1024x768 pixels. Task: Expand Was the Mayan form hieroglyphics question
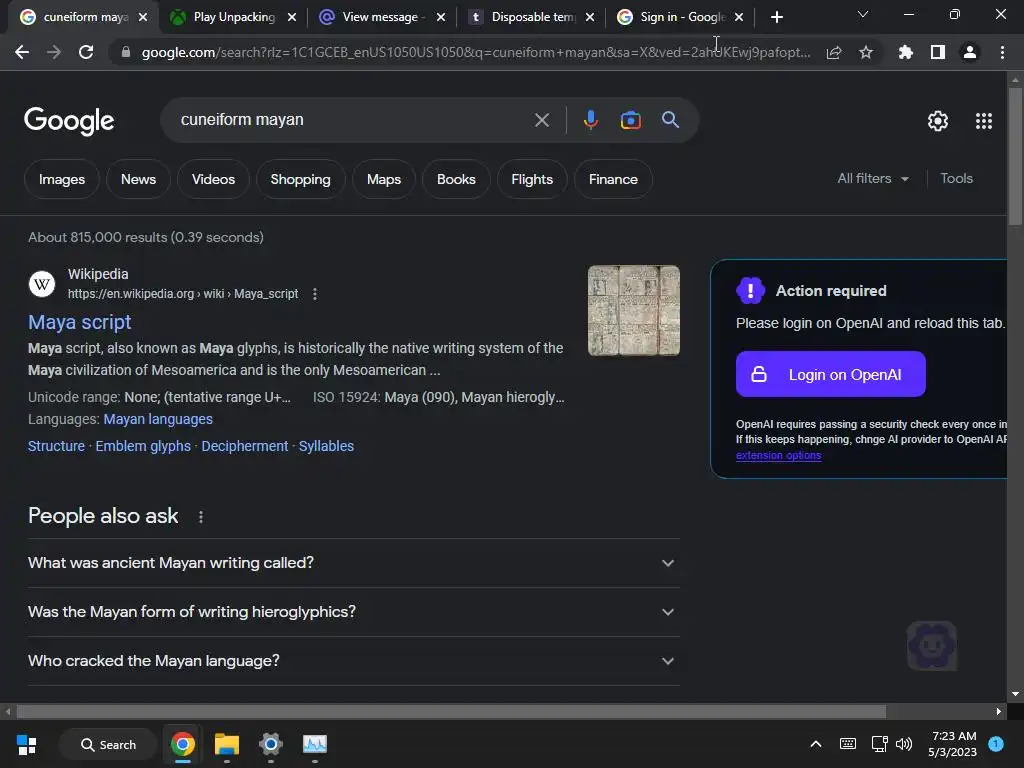(x=354, y=612)
